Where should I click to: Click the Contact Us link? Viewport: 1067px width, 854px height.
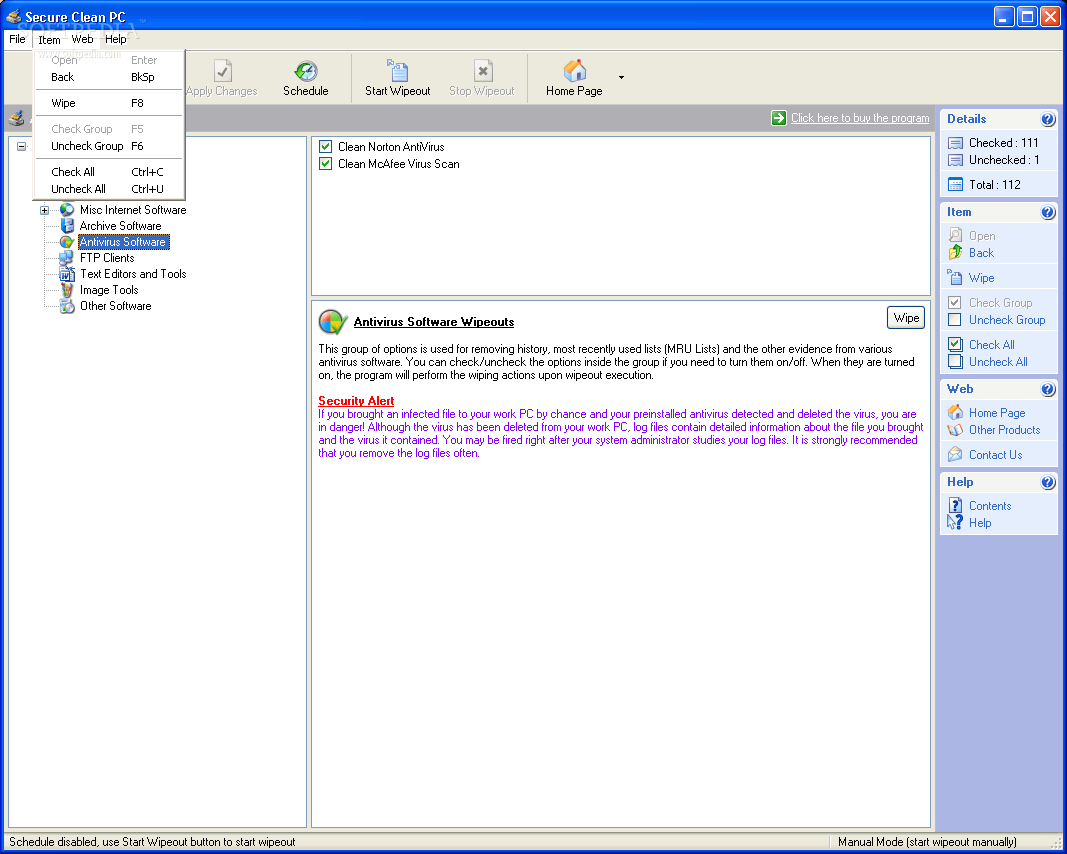click(x=996, y=455)
